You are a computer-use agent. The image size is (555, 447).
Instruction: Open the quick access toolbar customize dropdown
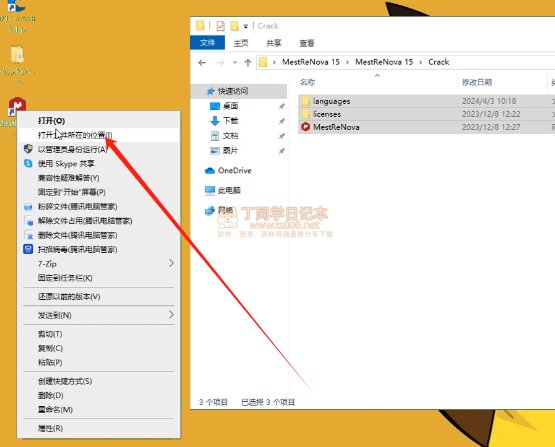point(246,26)
